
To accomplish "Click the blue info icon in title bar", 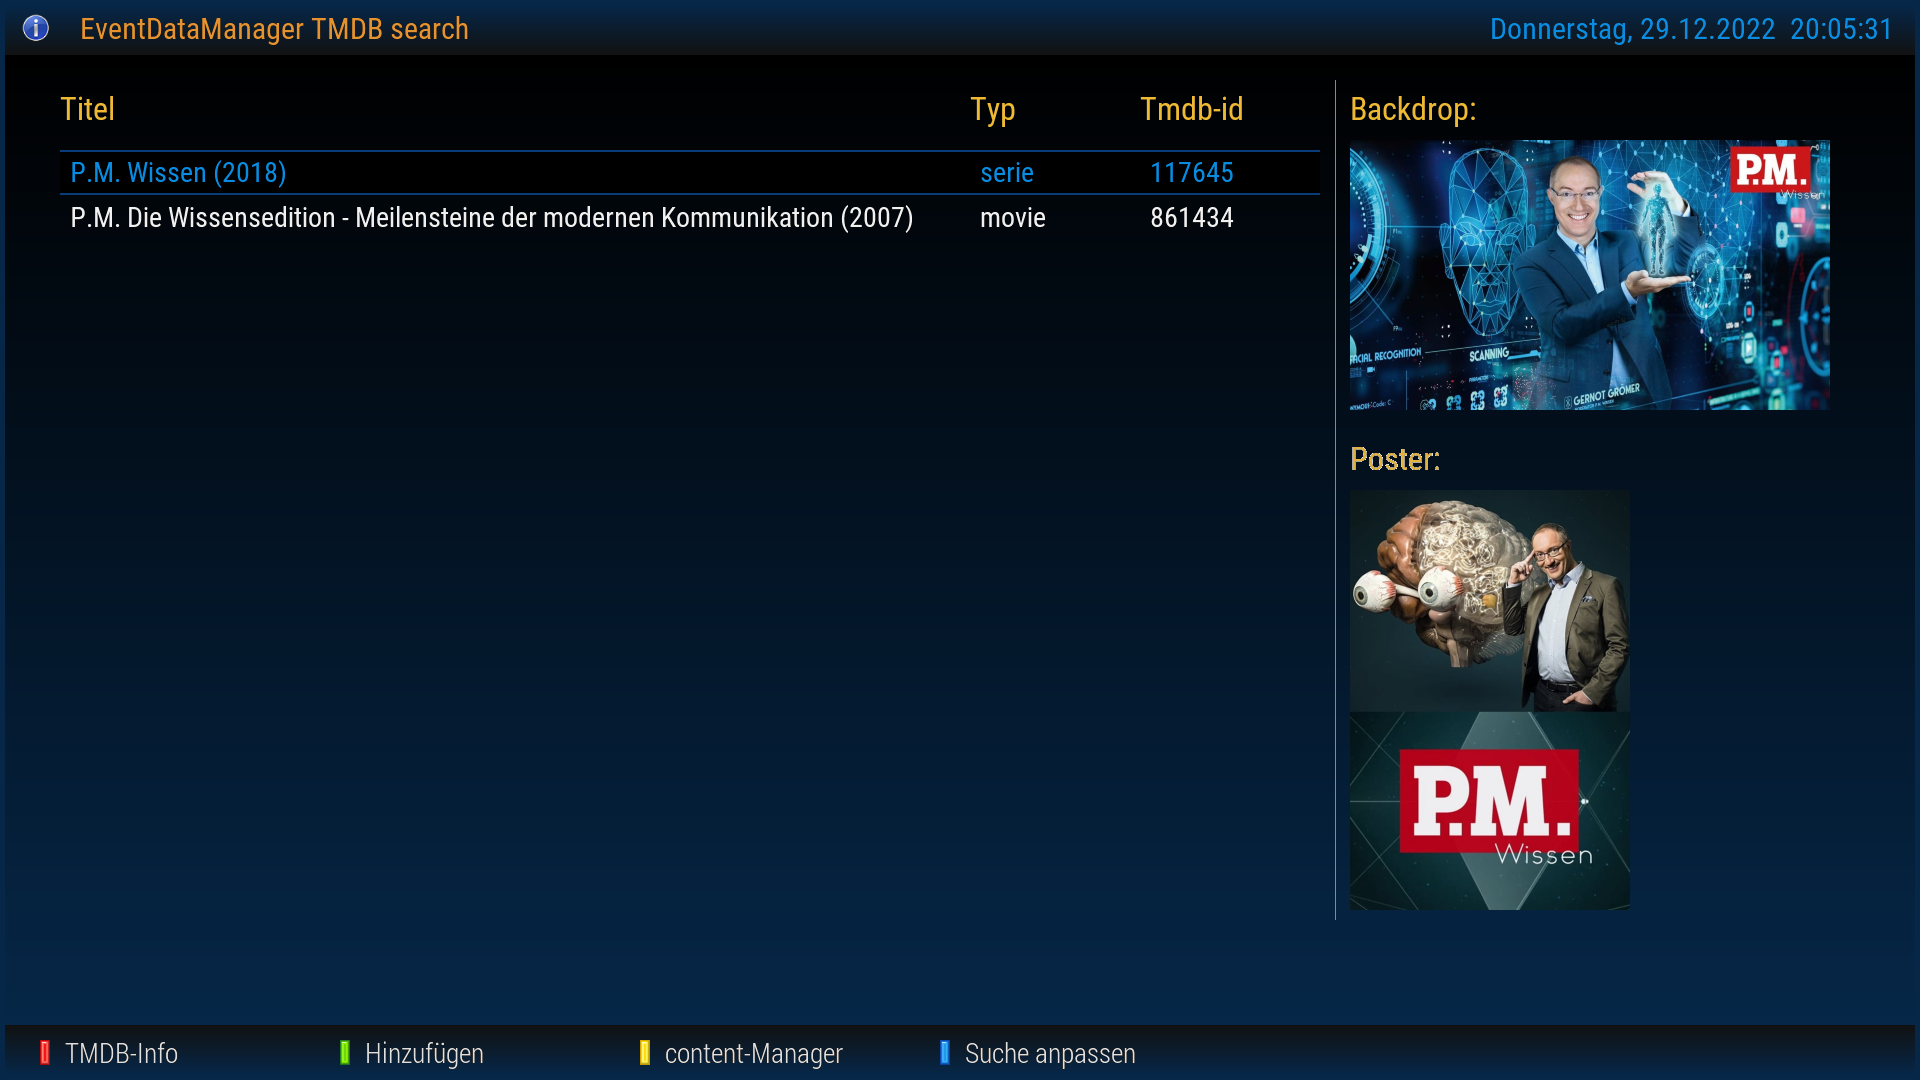I will [x=36, y=28].
